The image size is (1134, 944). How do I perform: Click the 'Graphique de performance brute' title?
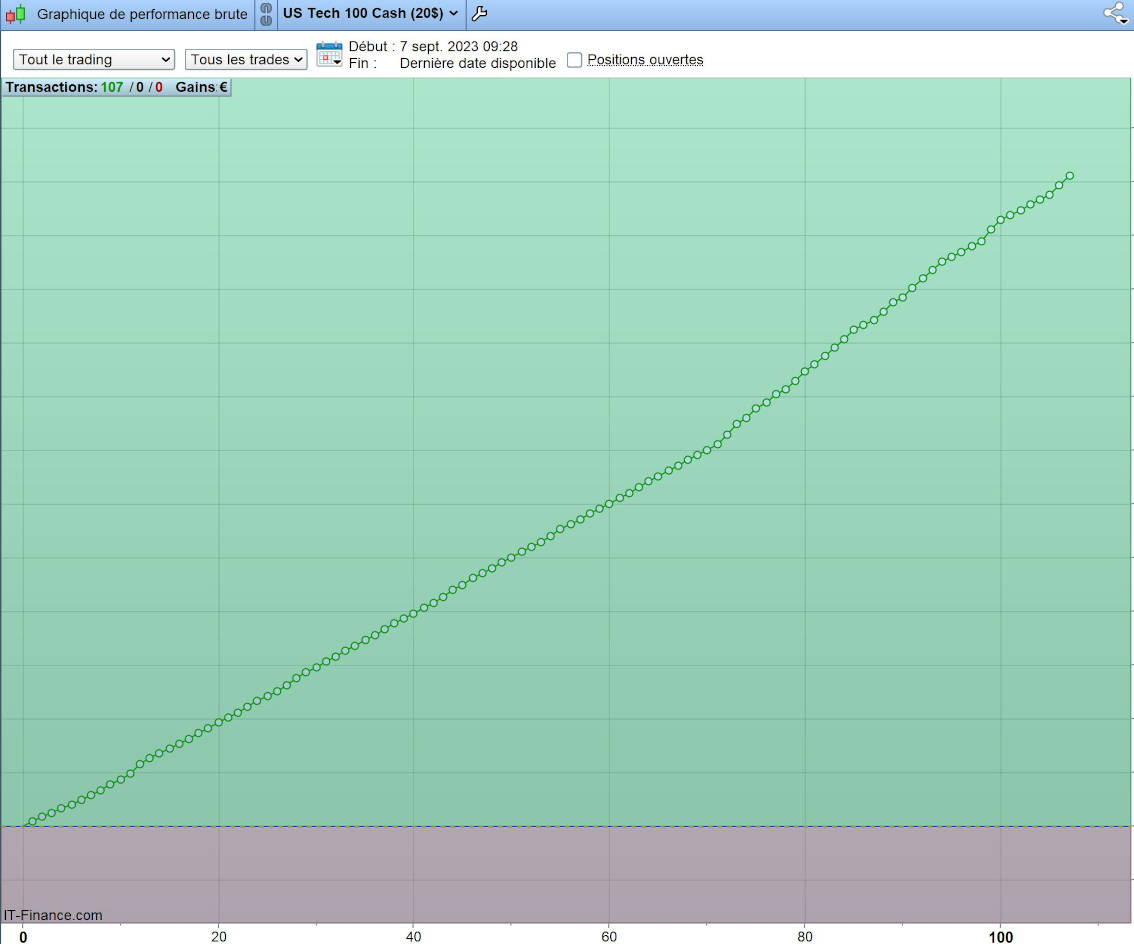(142, 14)
